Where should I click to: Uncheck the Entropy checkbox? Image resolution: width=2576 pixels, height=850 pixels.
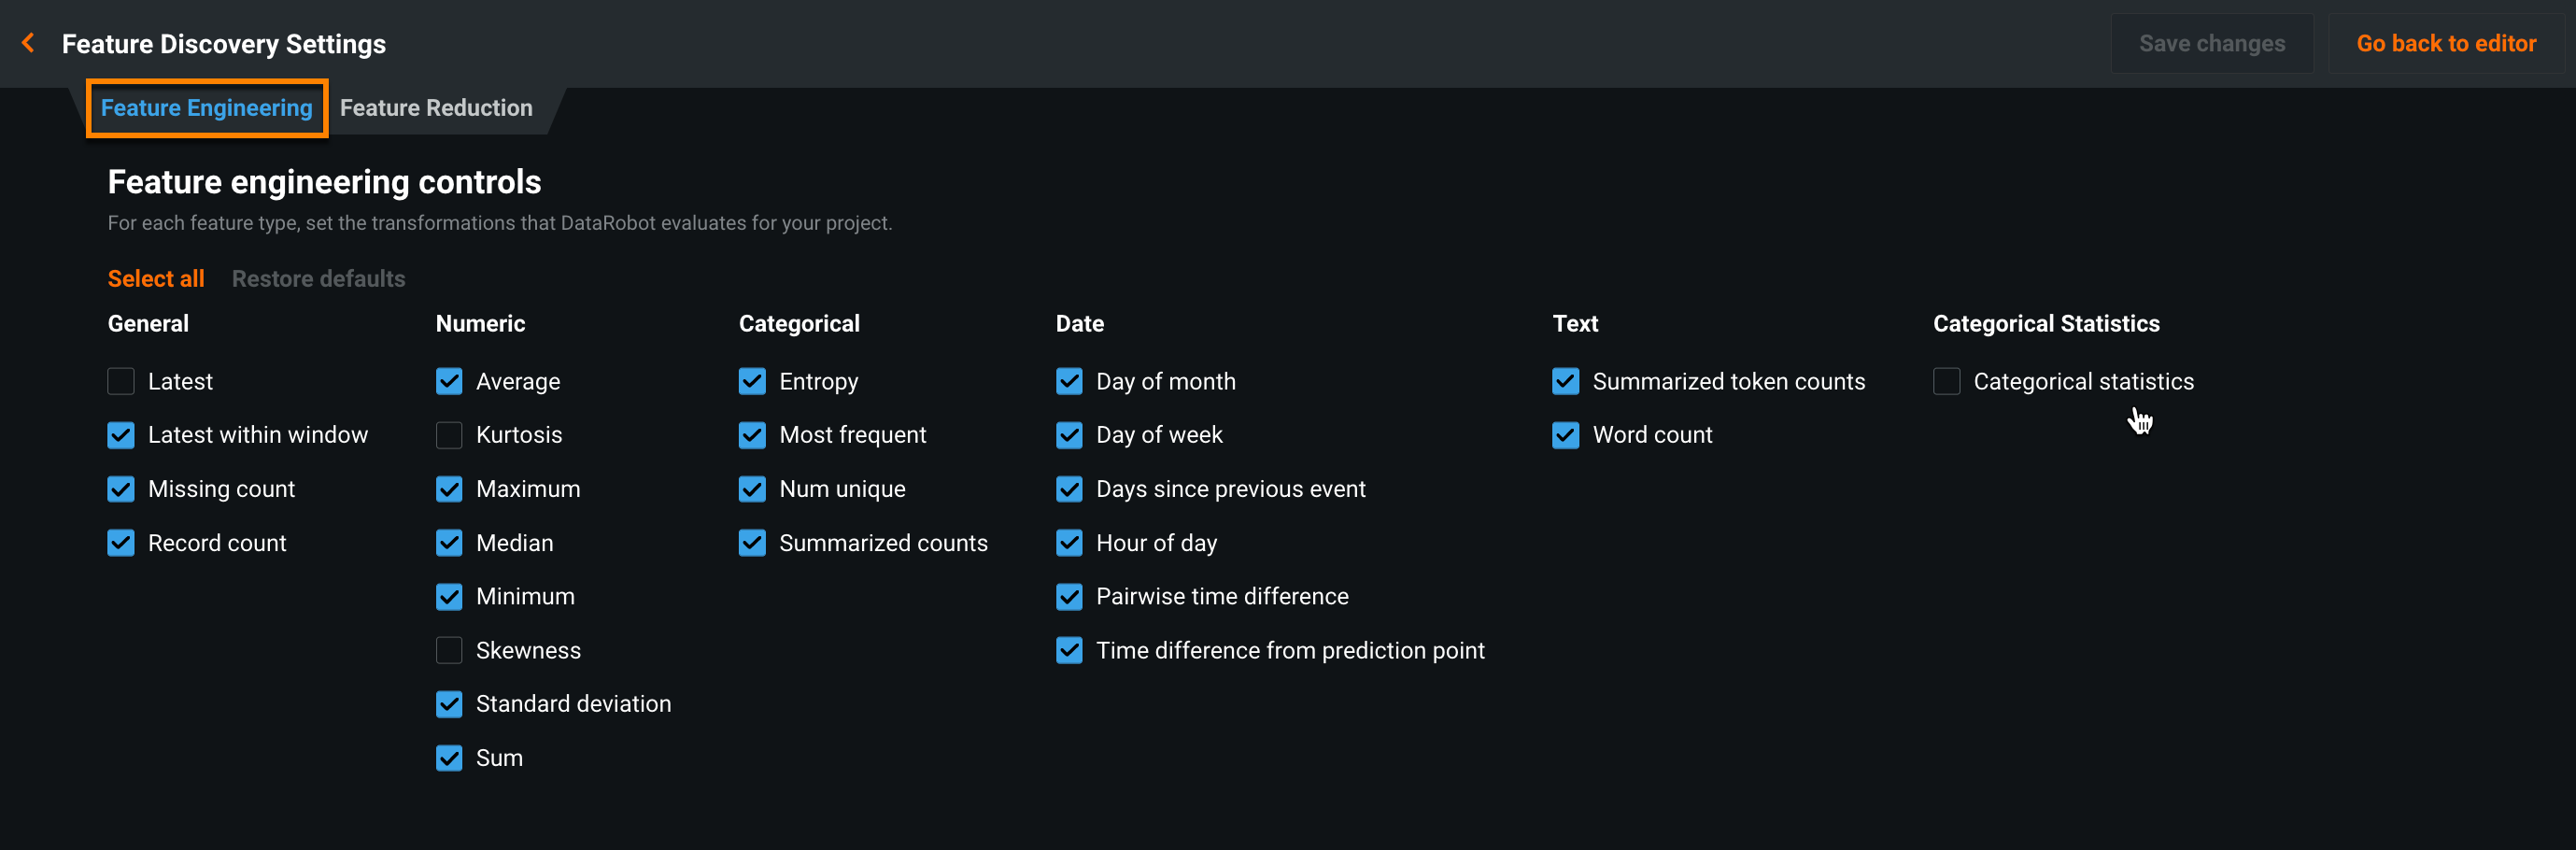[752, 381]
